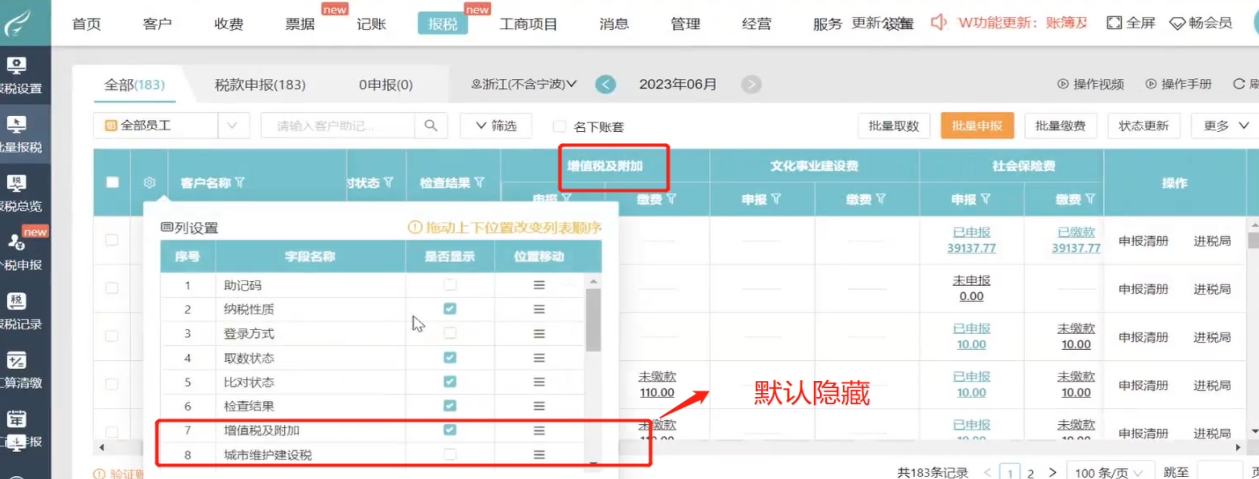Switch to the 0申报(0) tab
The width and height of the screenshot is (1259, 479).
click(385, 85)
